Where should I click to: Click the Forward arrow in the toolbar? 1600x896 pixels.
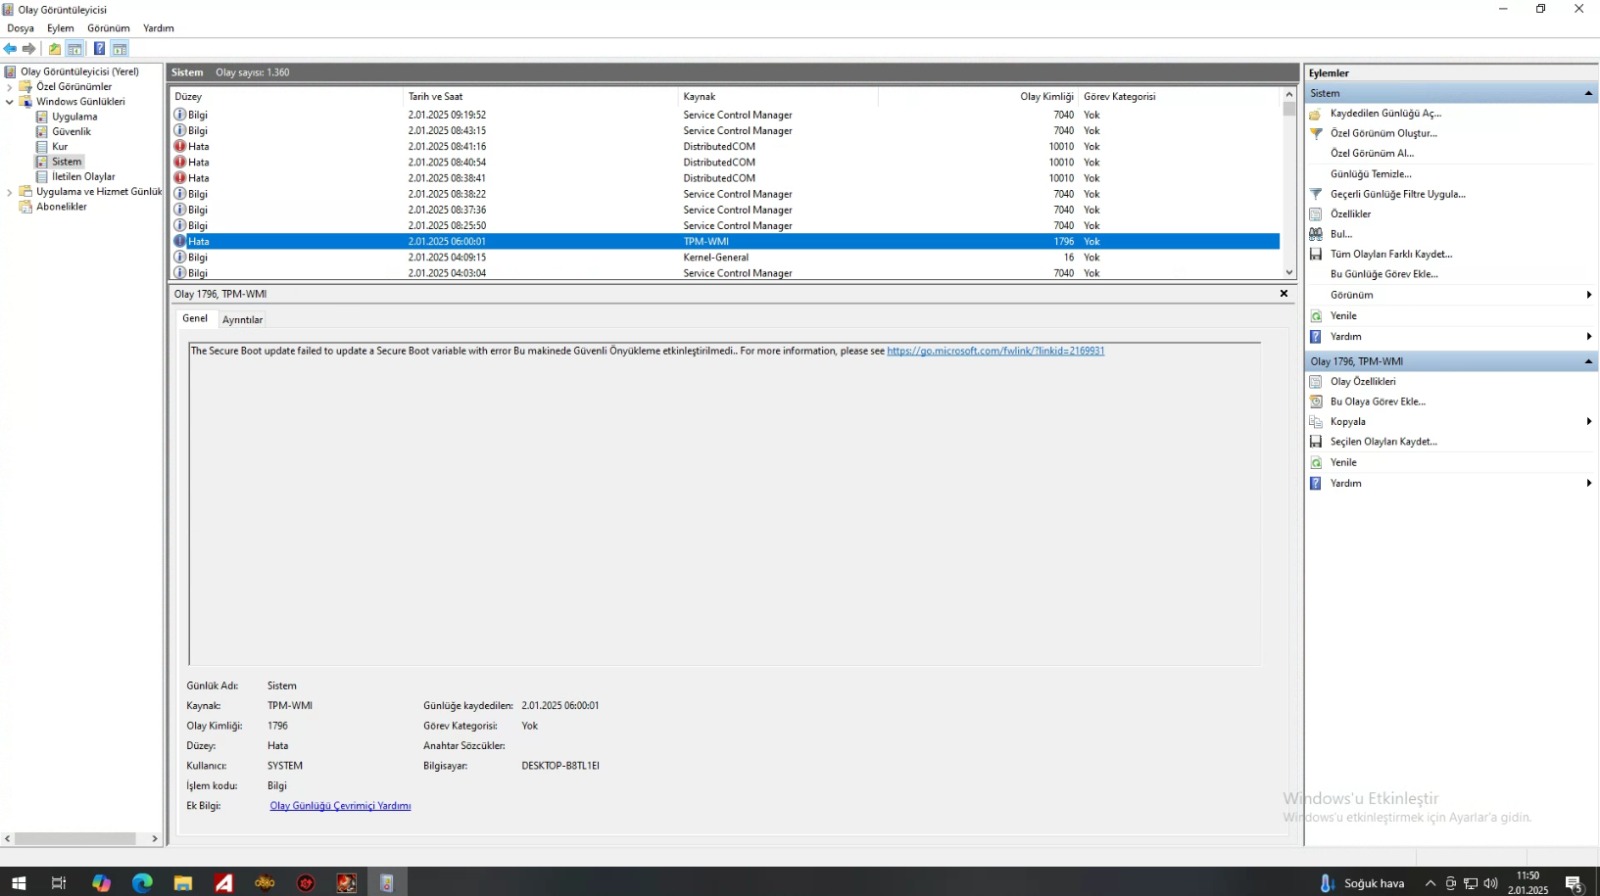pos(29,49)
